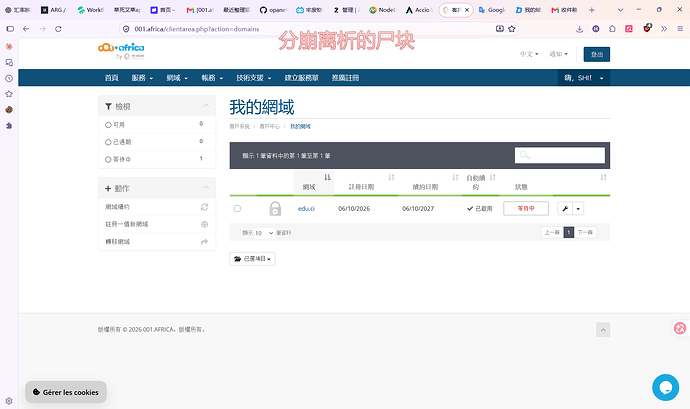Open a new tab with the plus icon
Screen dimensions: 690x409
592,10
